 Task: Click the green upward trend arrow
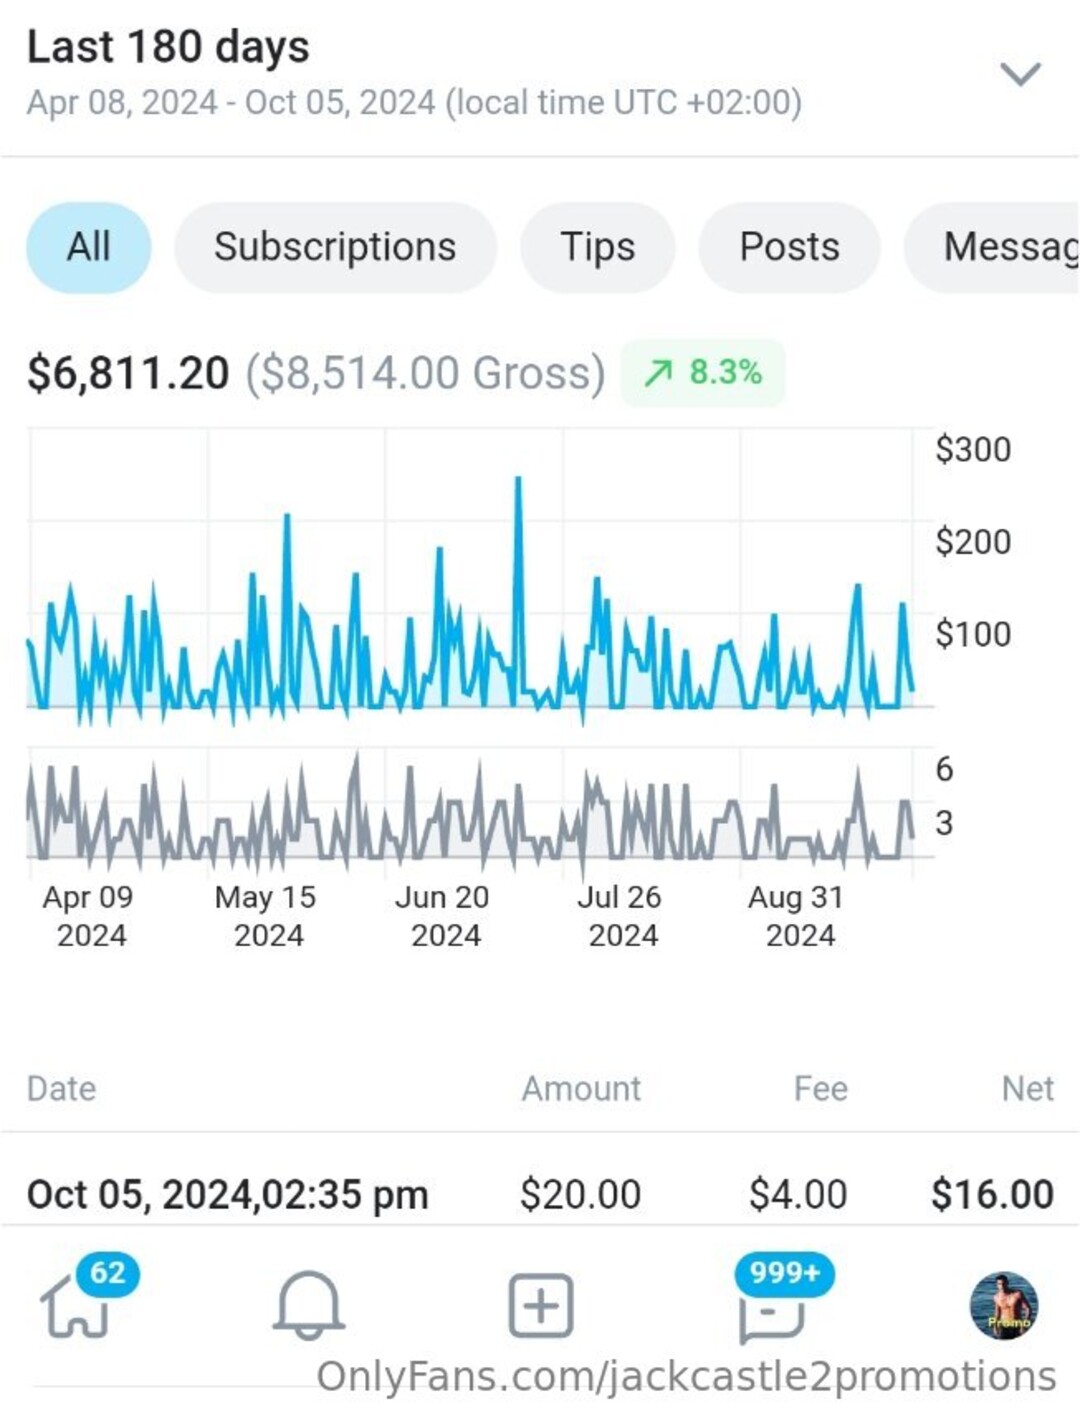658,373
